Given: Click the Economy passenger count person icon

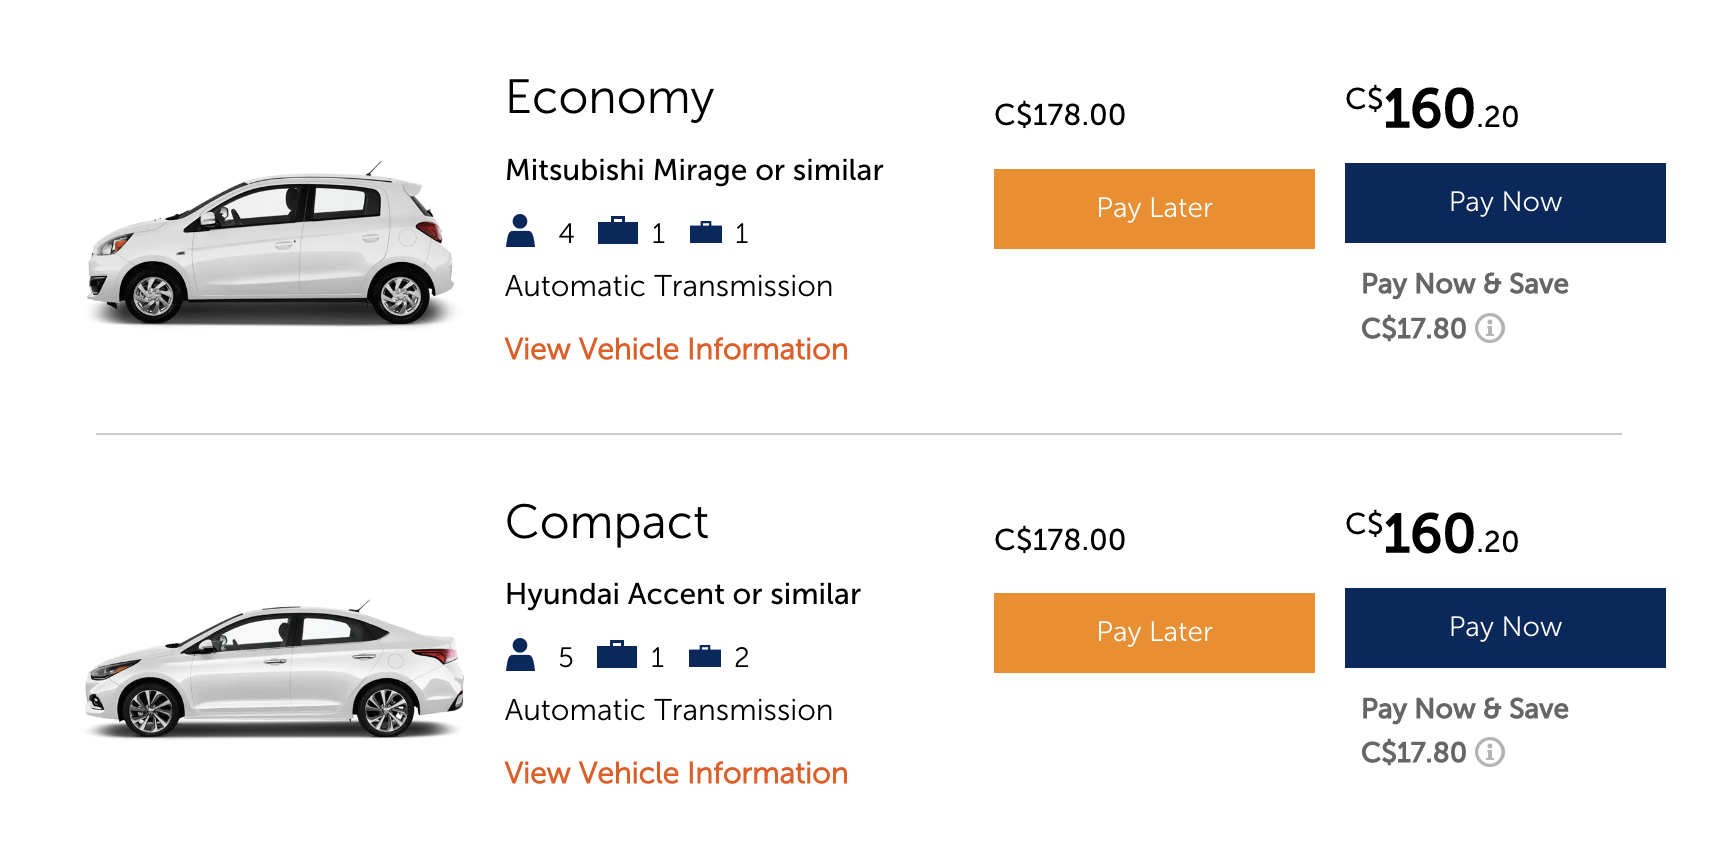Looking at the screenshot, I should pos(520,231).
